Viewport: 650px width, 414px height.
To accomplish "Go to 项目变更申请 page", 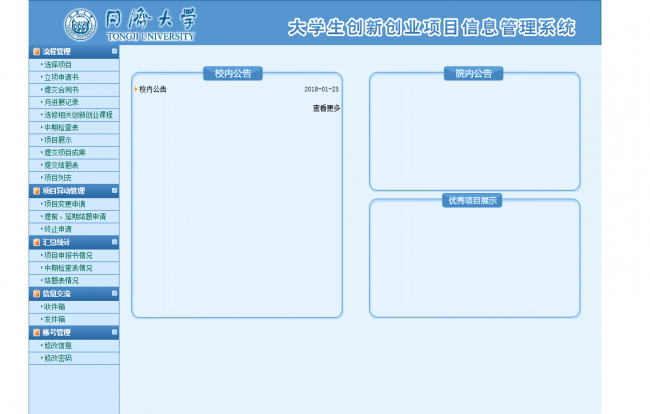I will [65, 203].
